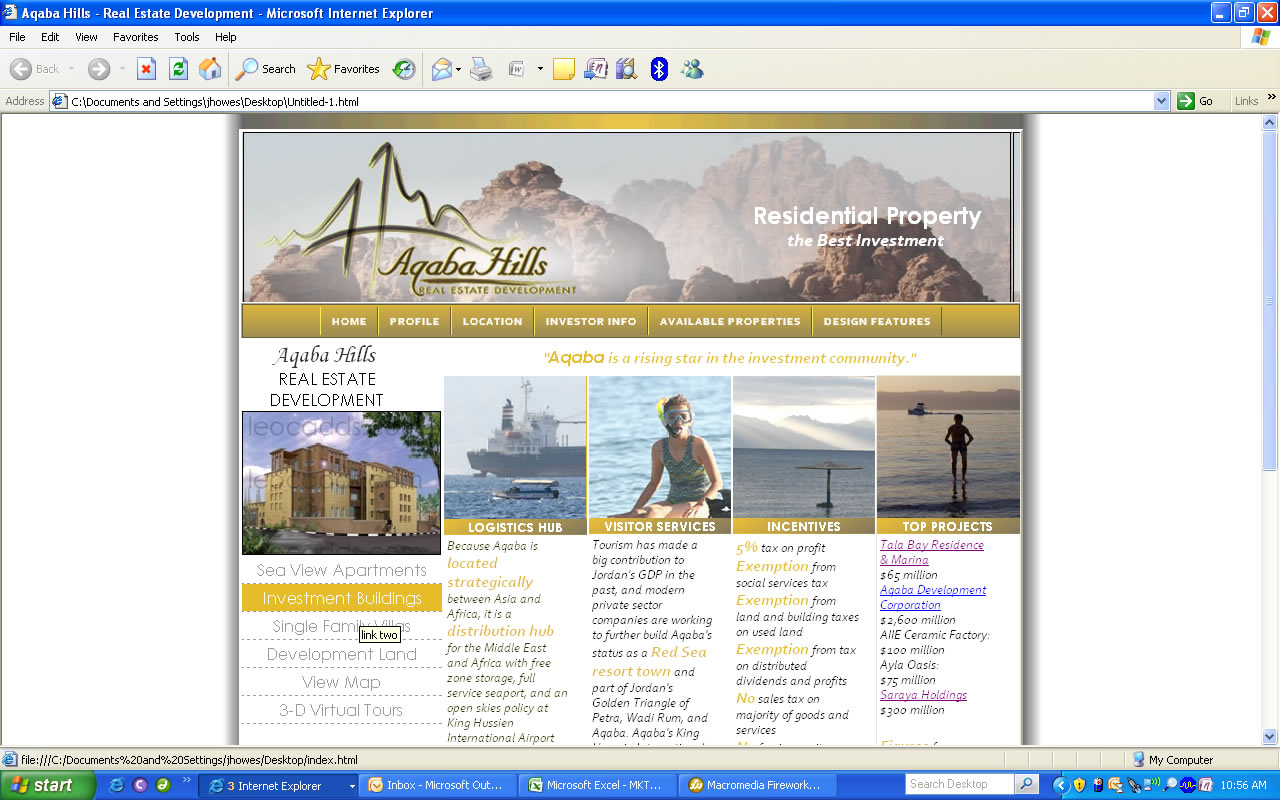
Task: Click PROFILE in site navigation bar
Action: point(414,321)
